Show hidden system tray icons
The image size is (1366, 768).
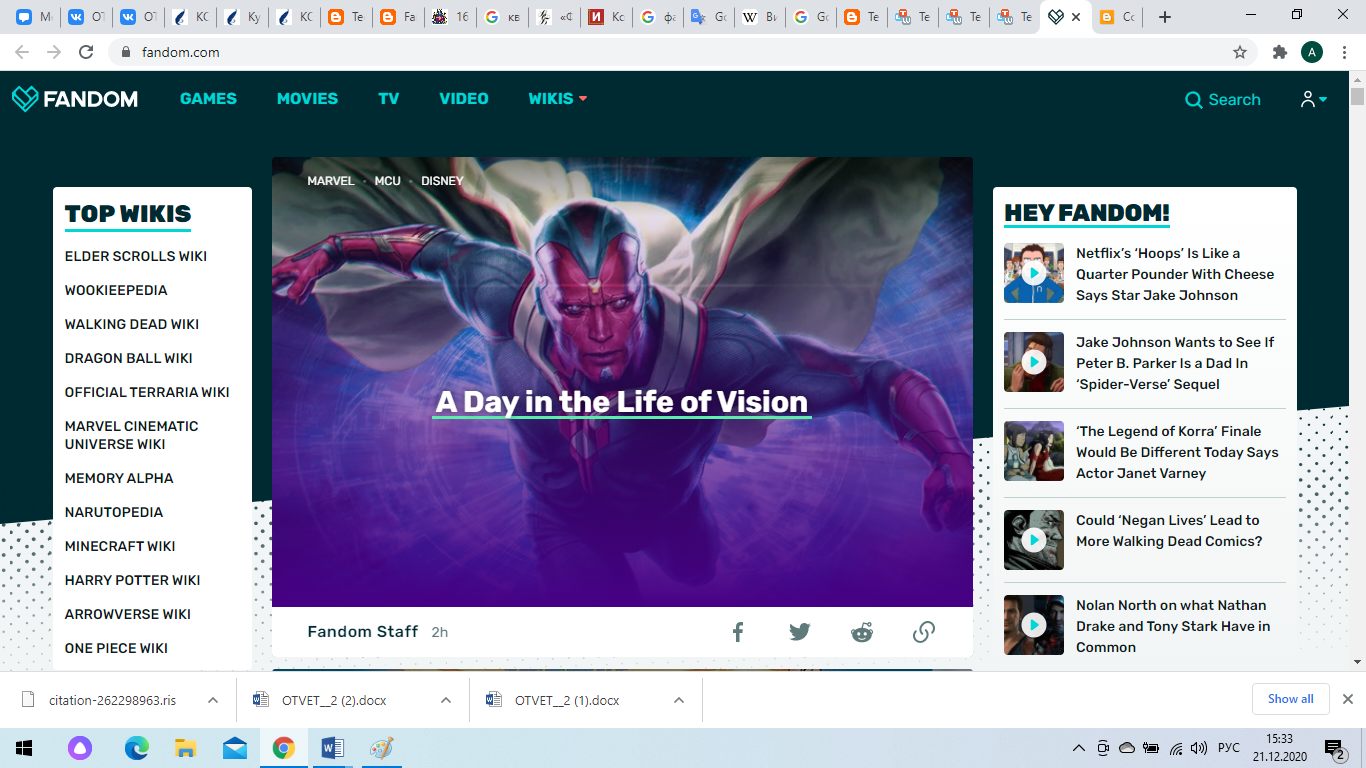coord(1078,748)
